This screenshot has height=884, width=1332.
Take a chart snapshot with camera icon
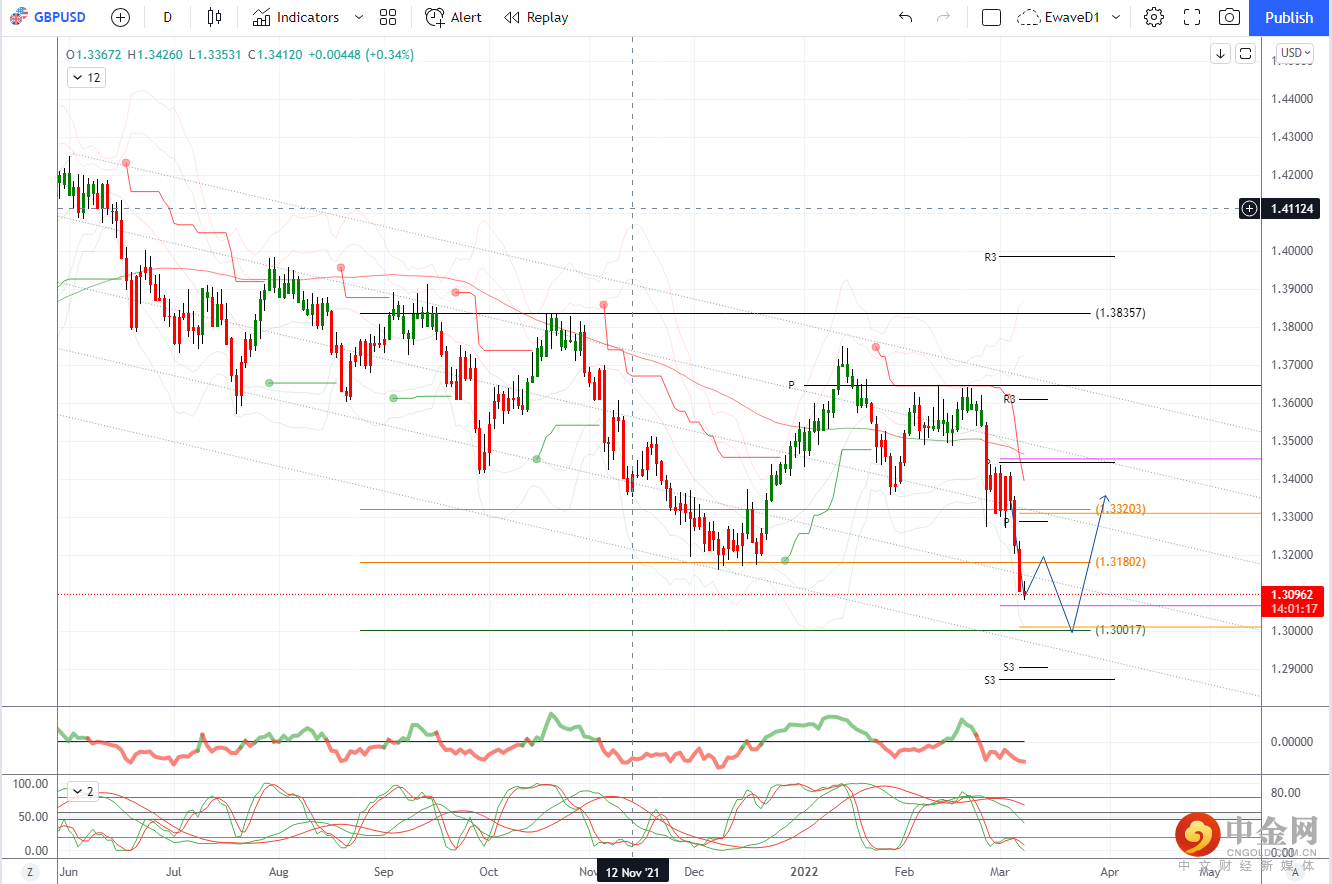coord(1229,17)
